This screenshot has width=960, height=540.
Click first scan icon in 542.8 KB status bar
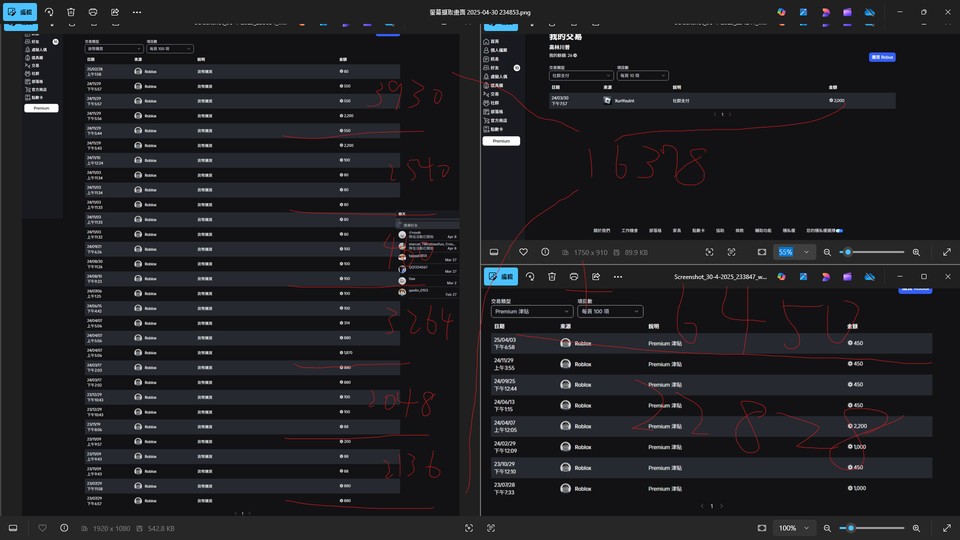tap(469, 528)
